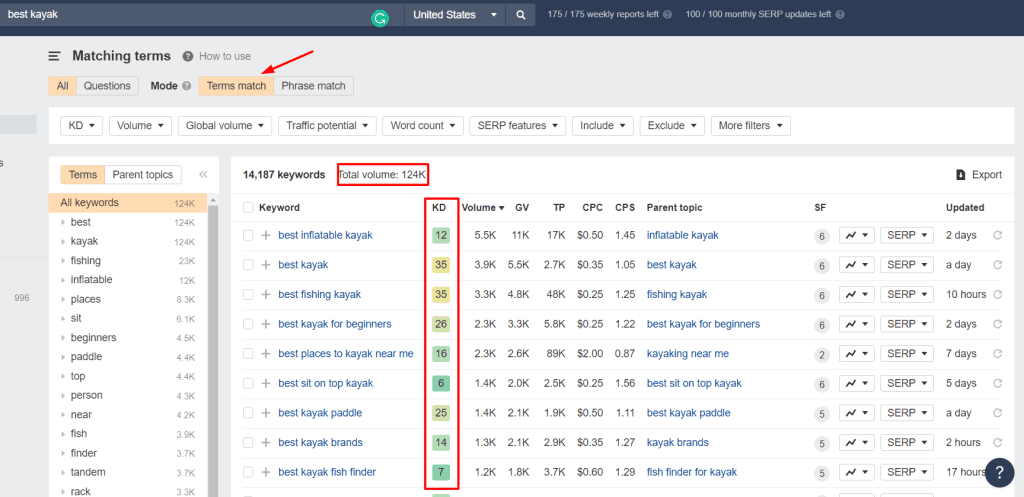Screen dimensions: 1024x497
Task: Add best kayak fish finder plus icon
Action: tap(266, 472)
